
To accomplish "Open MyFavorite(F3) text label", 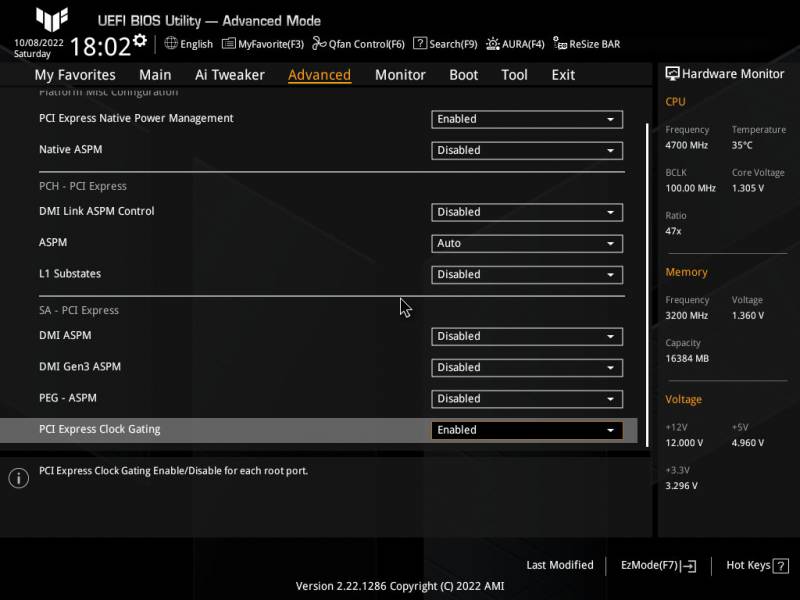I will tap(271, 44).
